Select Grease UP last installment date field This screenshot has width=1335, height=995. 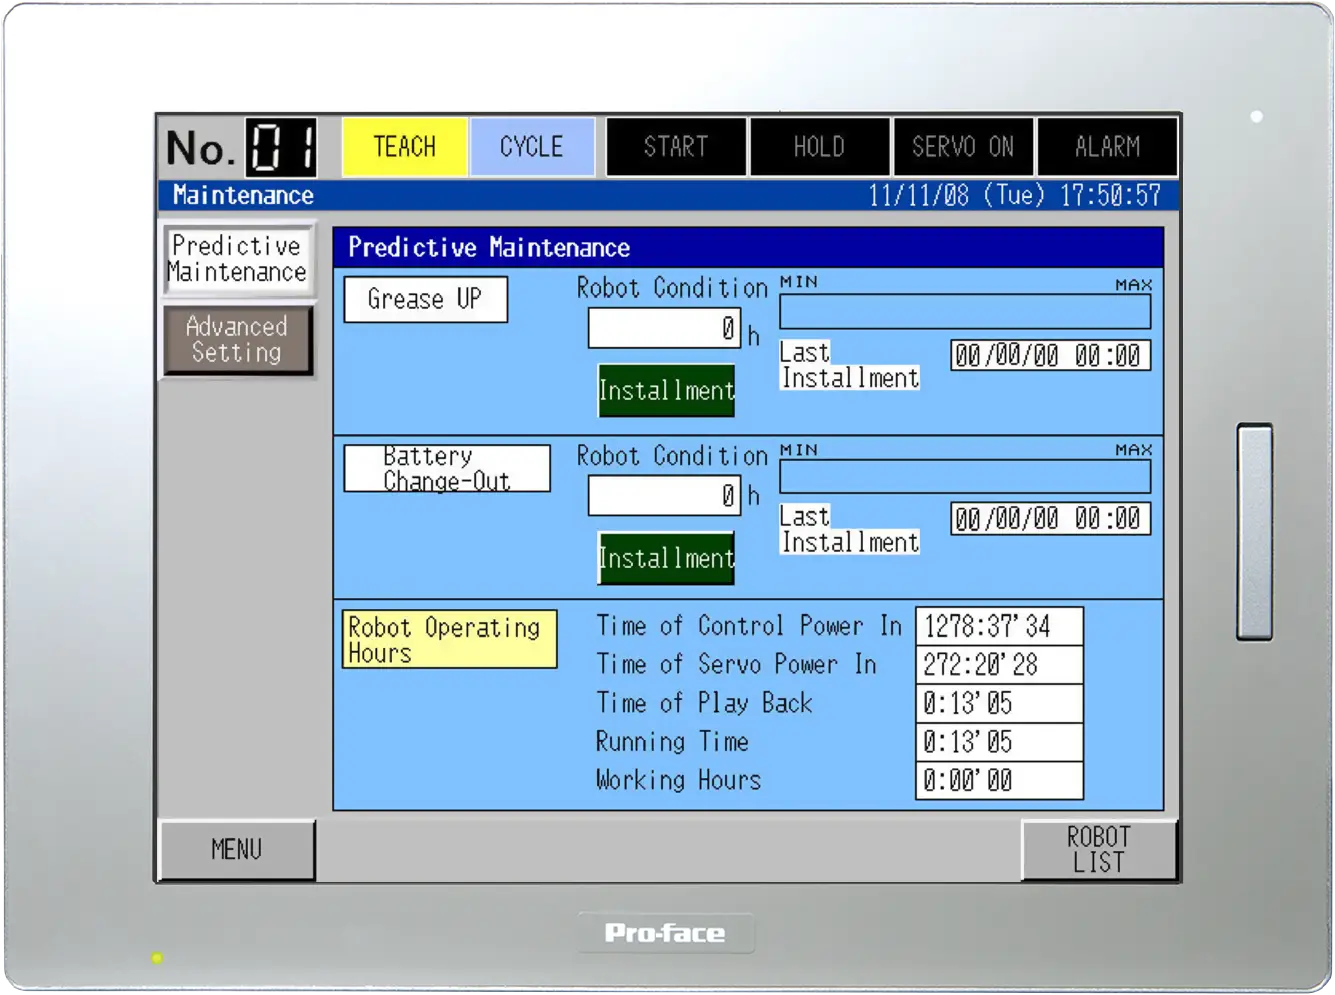[1050, 355]
